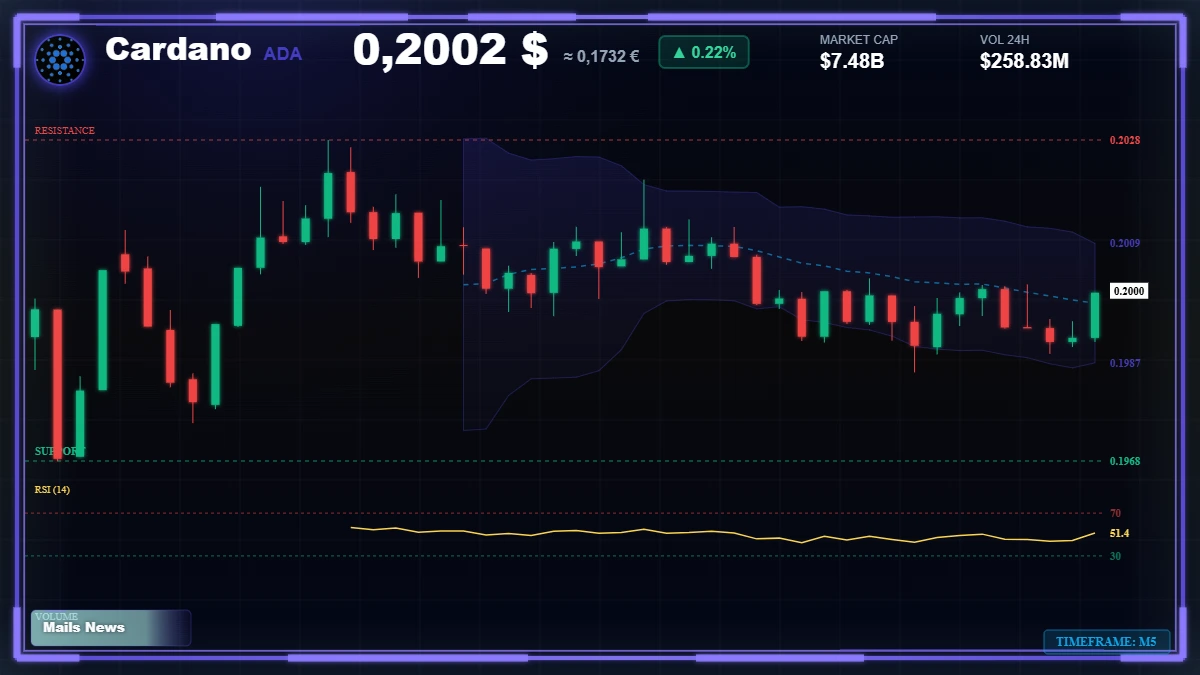Click the $7.48B market cap value
The width and height of the screenshot is (1200, 675).
852,61
